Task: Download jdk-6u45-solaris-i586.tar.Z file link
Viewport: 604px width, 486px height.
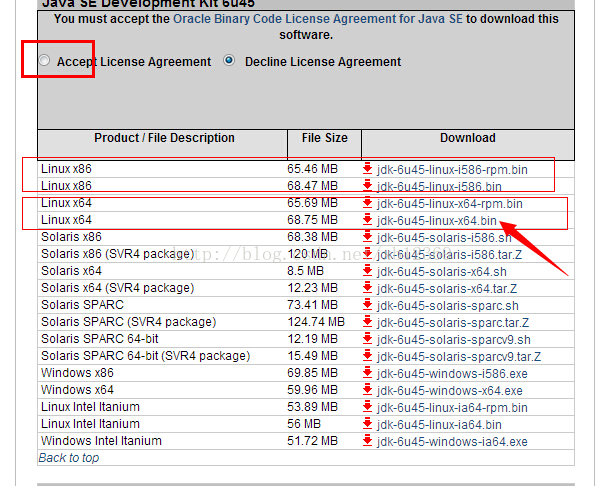Action: [450, 255]
